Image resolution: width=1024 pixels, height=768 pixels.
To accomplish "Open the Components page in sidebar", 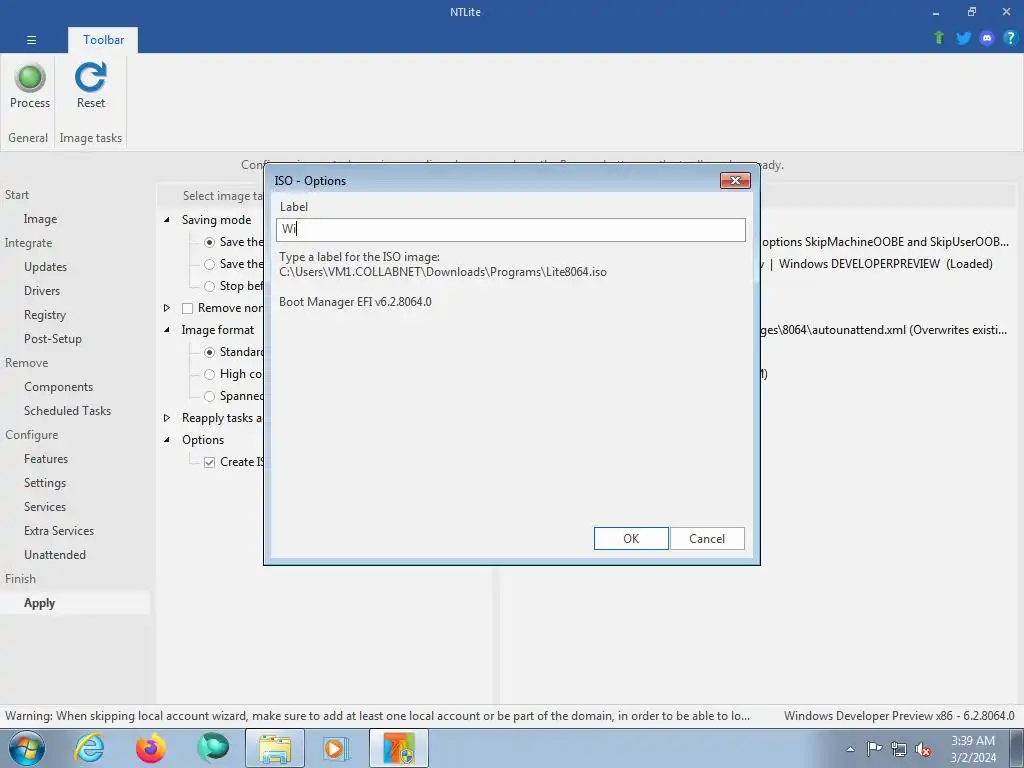I will (58, 387).
